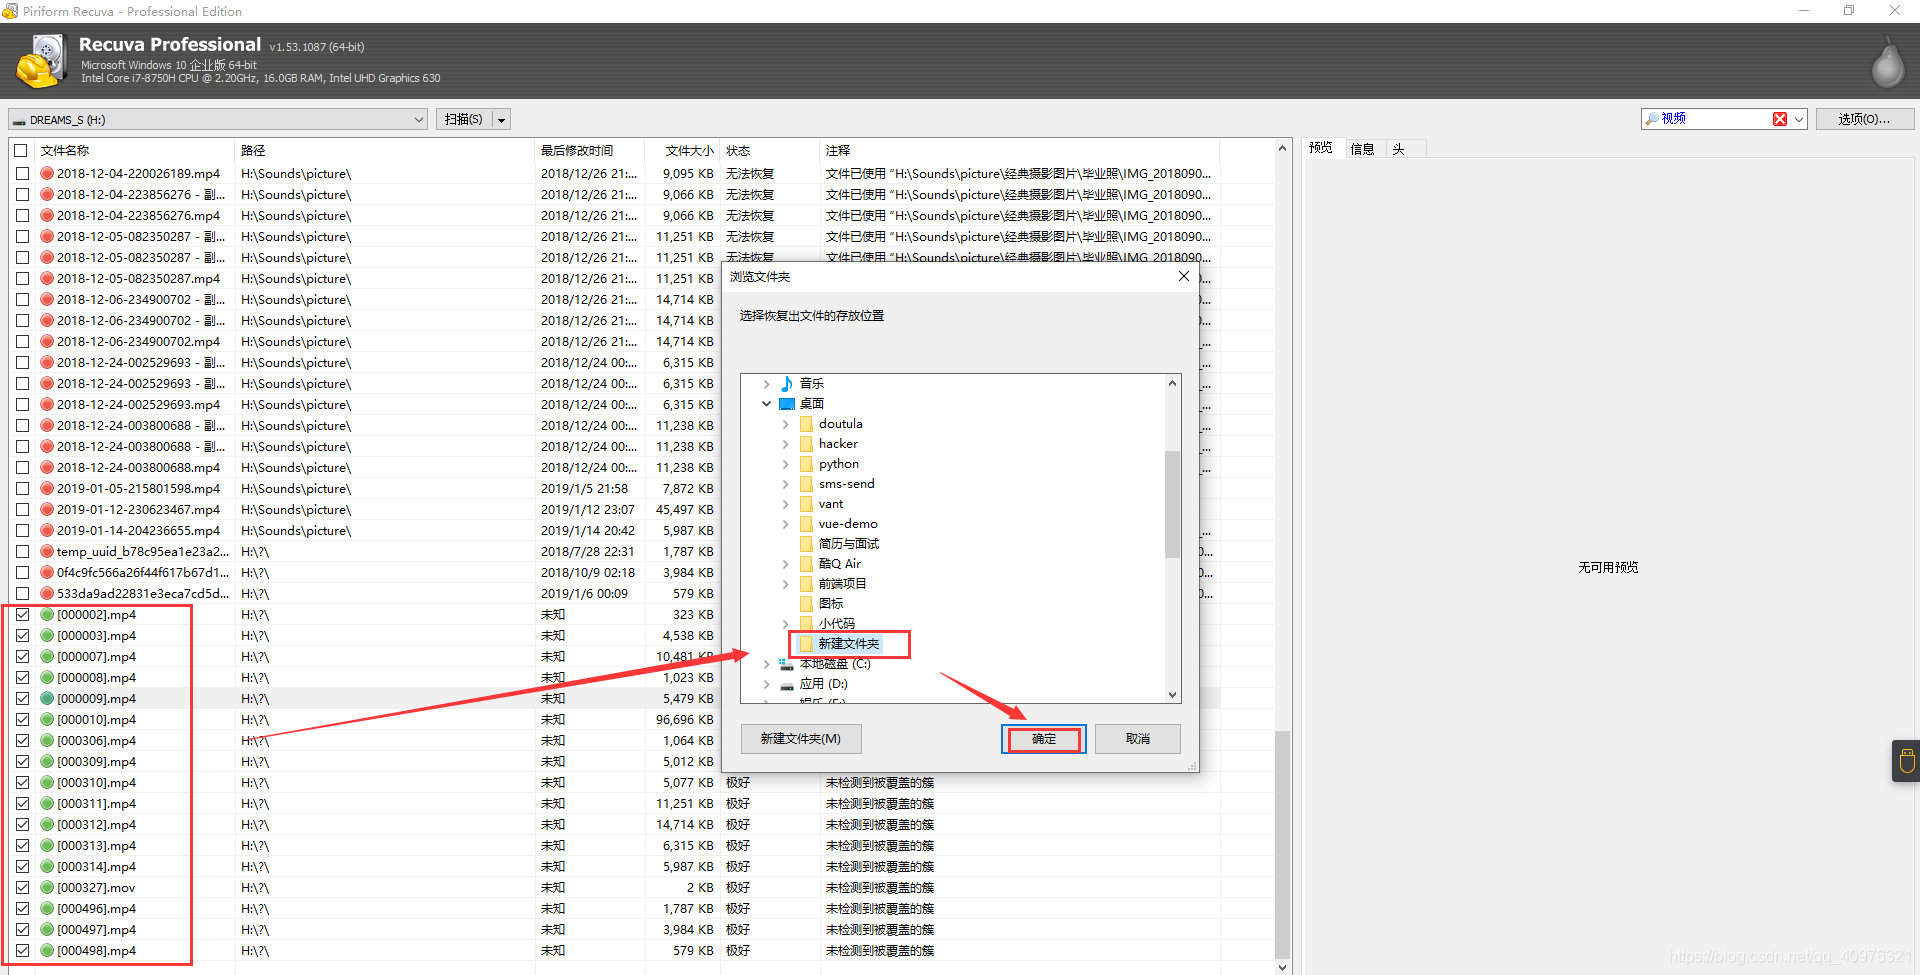Collapse the 桌面 tree node

[767, 404]
